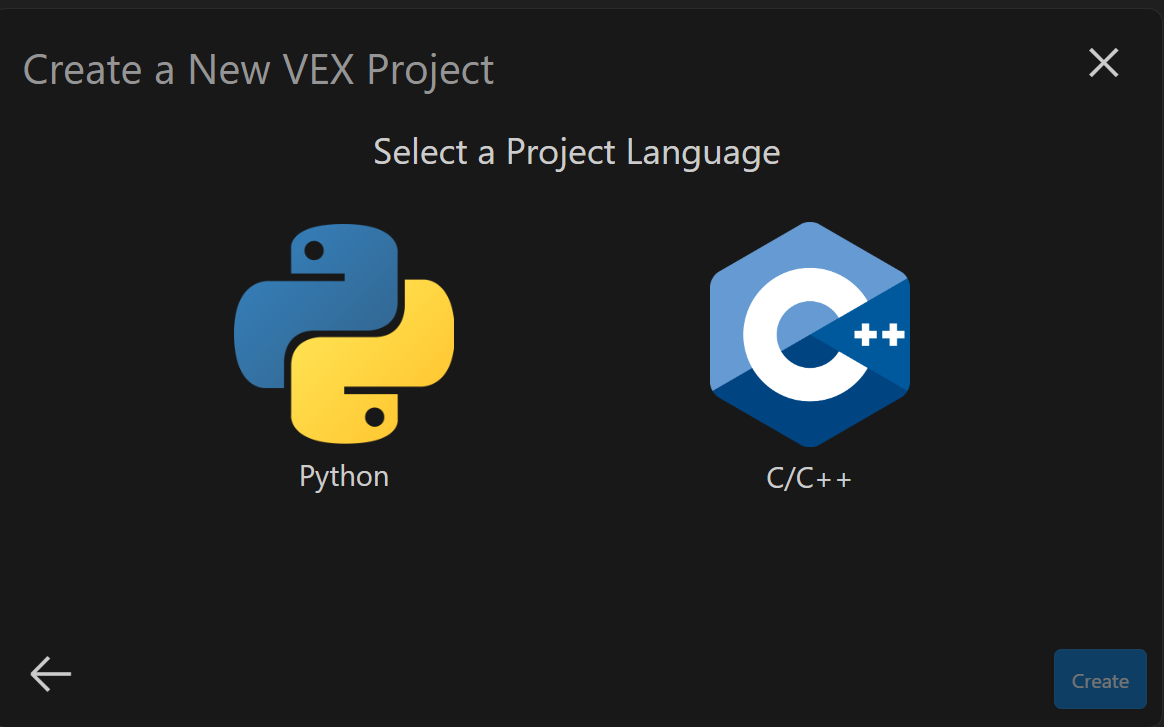Click the Create a New VEX Project title
Image resolution: width=1164 pixels, height=727 pixels.
point(258,68)
